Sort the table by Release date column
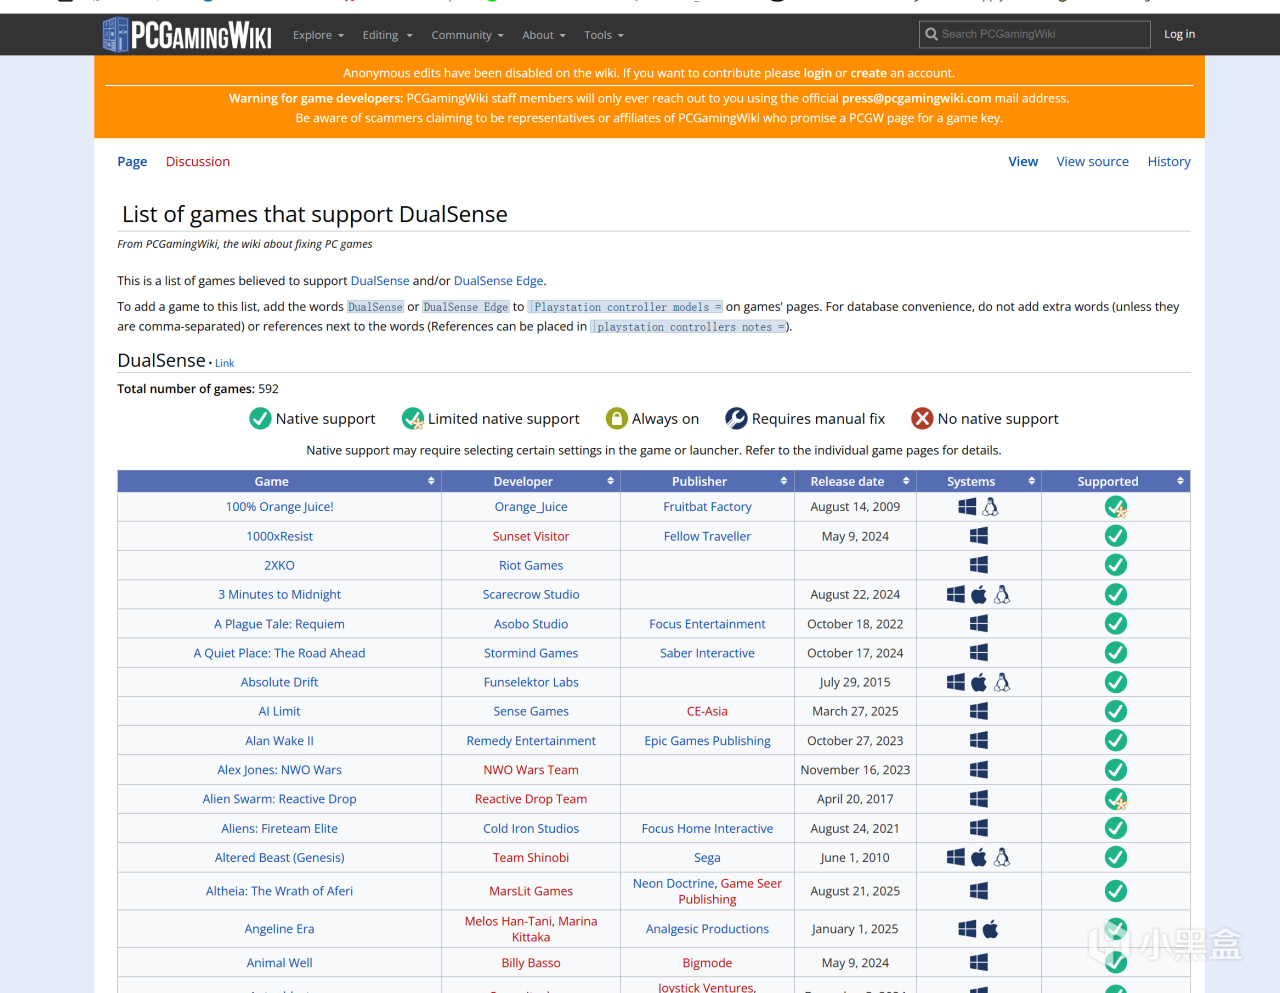 pos(855,481)
